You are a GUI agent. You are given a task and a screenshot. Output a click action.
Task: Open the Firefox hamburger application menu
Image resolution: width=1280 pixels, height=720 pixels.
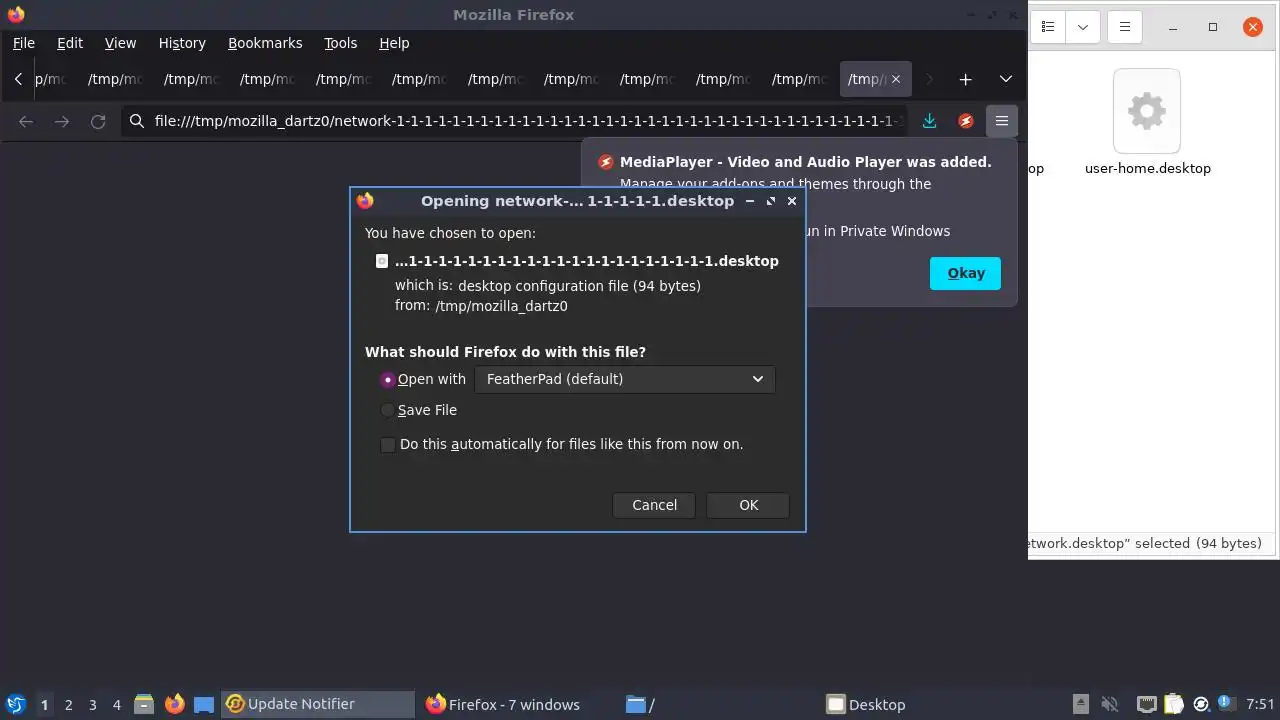(1001, 121)
